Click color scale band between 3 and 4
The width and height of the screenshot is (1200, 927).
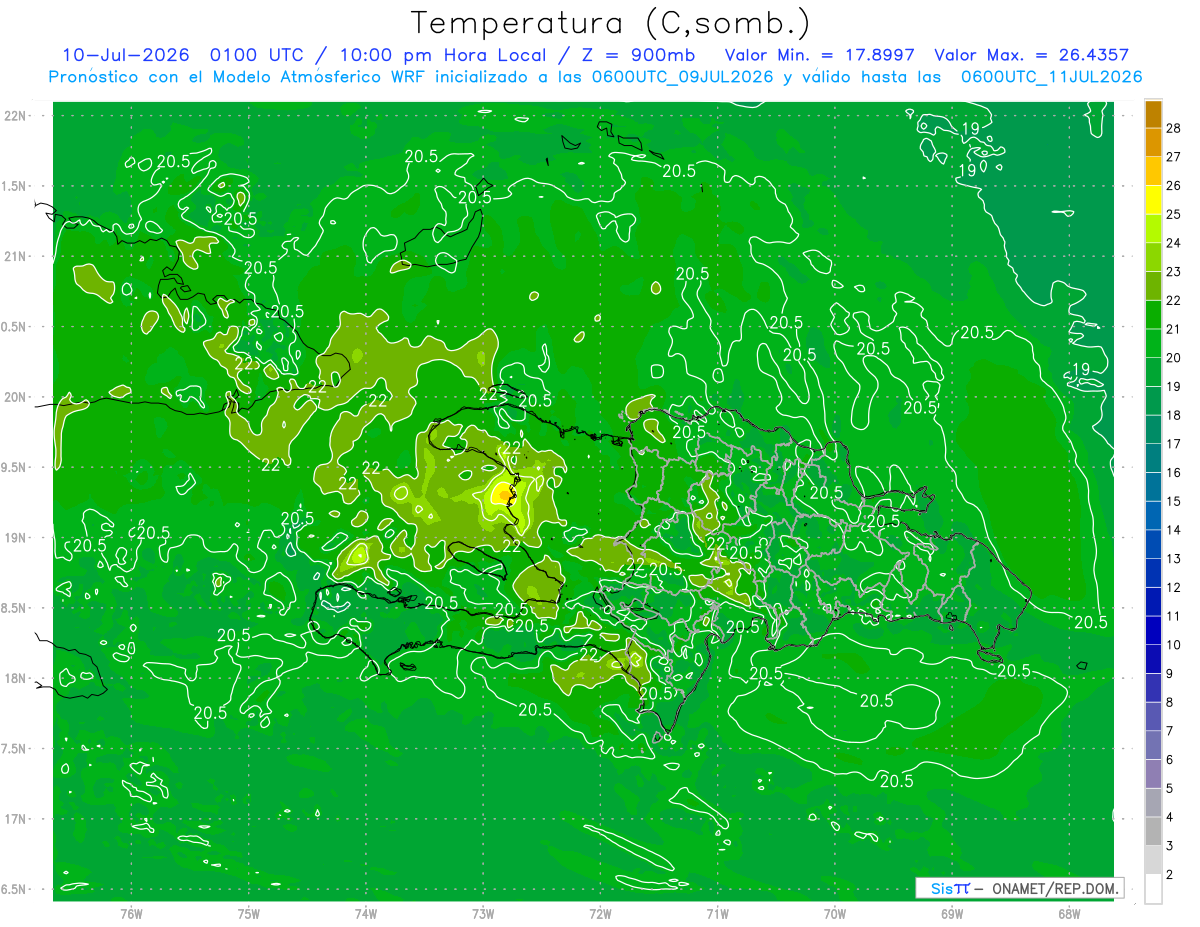coord(1153,831)
